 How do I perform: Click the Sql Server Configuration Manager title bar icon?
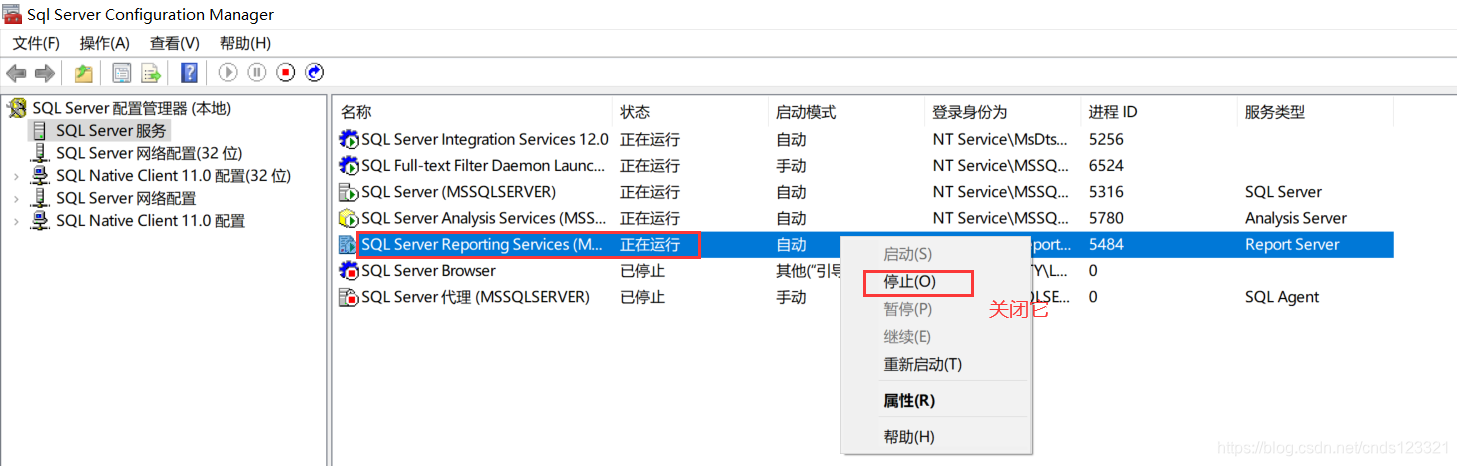[13, 14]
